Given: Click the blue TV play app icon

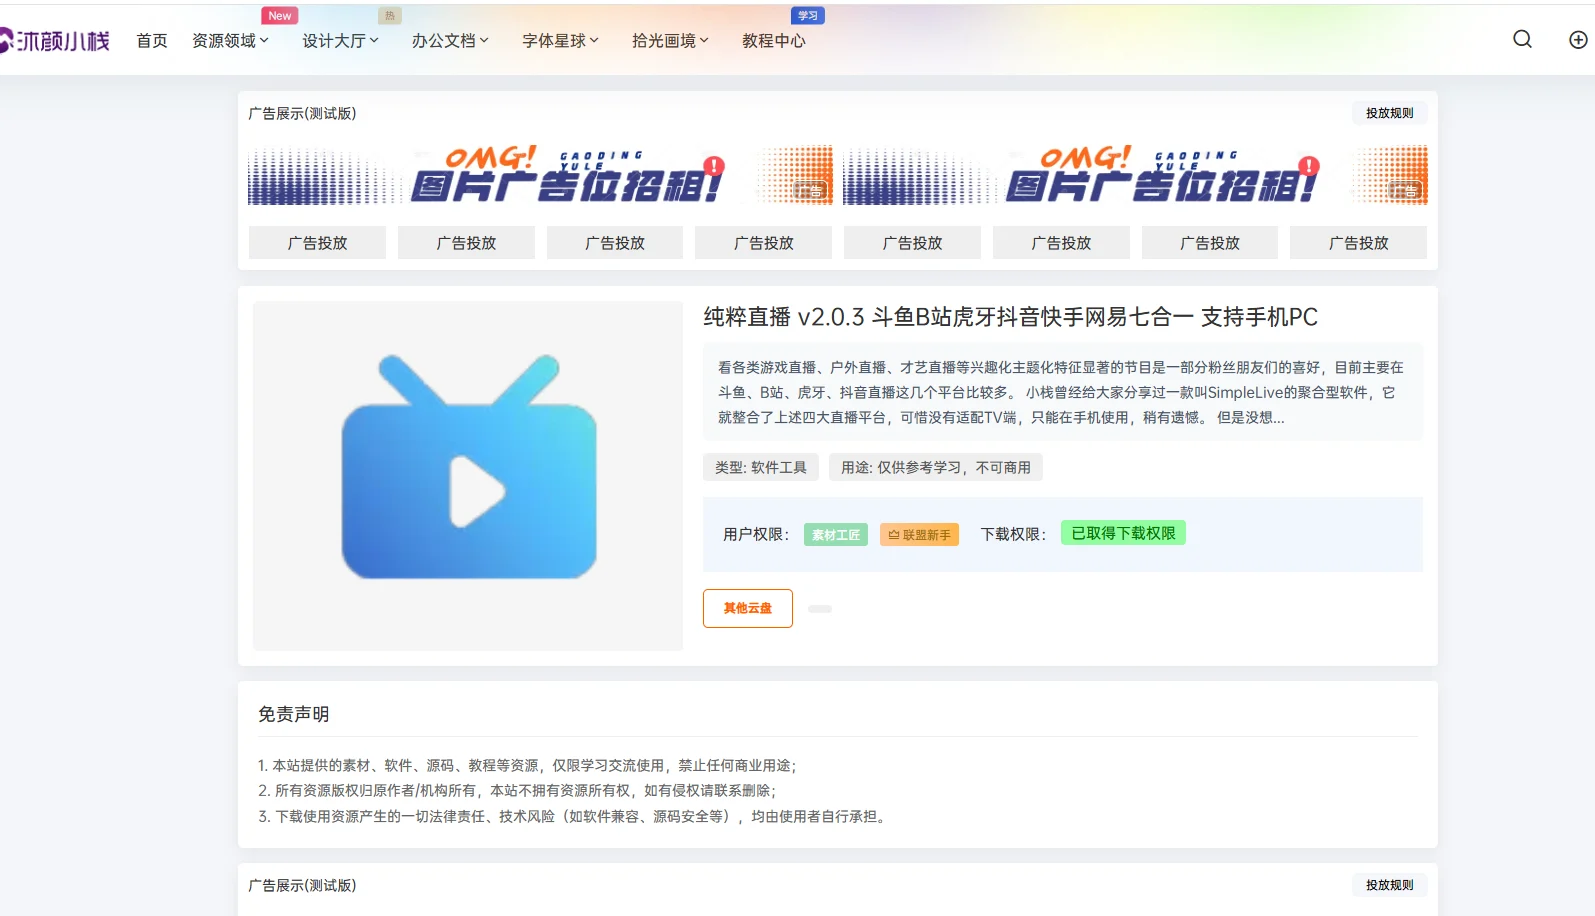Looking at the screenshot, I should click(x=468, y=468).
